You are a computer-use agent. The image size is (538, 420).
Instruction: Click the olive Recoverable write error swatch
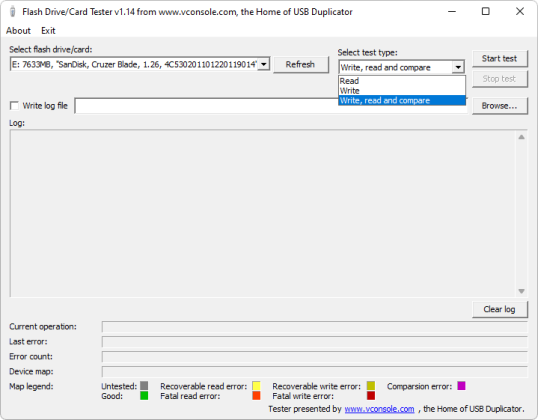click(371, 386)
